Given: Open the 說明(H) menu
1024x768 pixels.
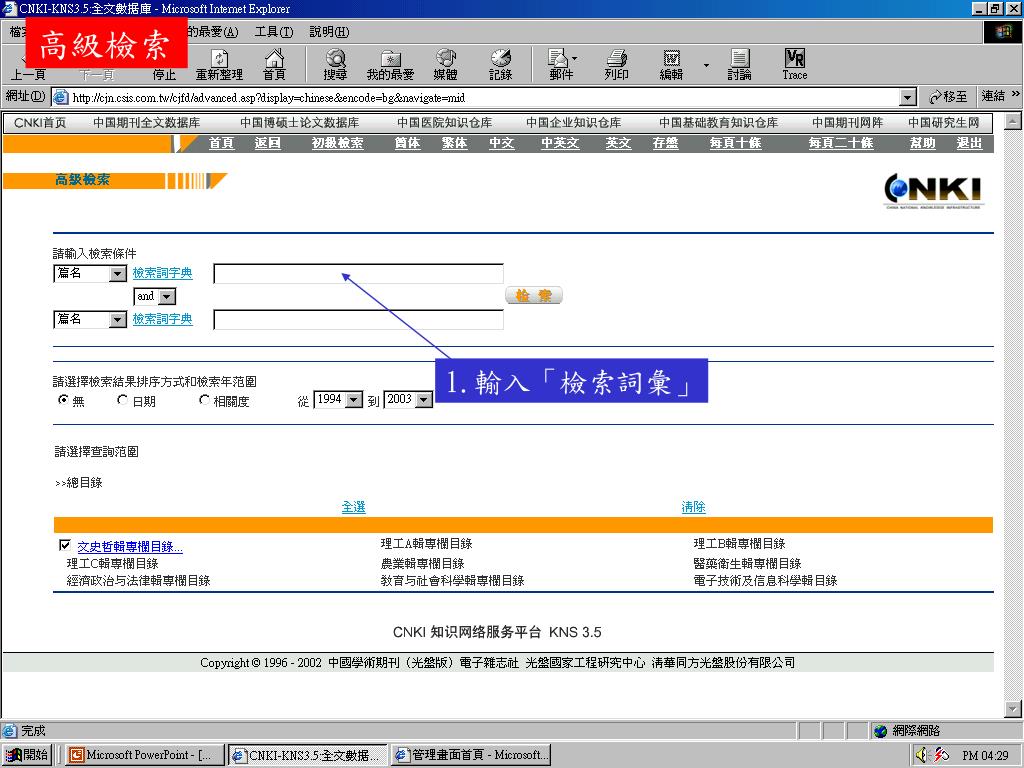Looking at the screenshot, I should coord(329,31).
